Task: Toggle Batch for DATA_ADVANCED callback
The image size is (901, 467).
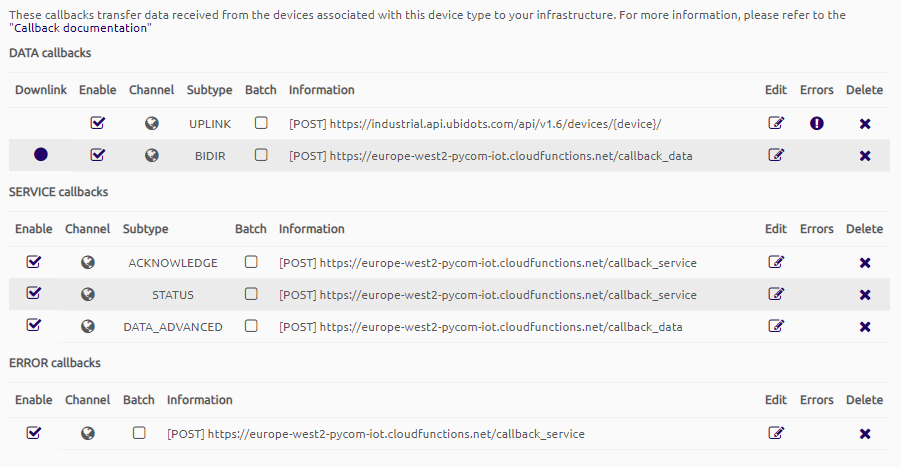Action: tap(251, 325)
